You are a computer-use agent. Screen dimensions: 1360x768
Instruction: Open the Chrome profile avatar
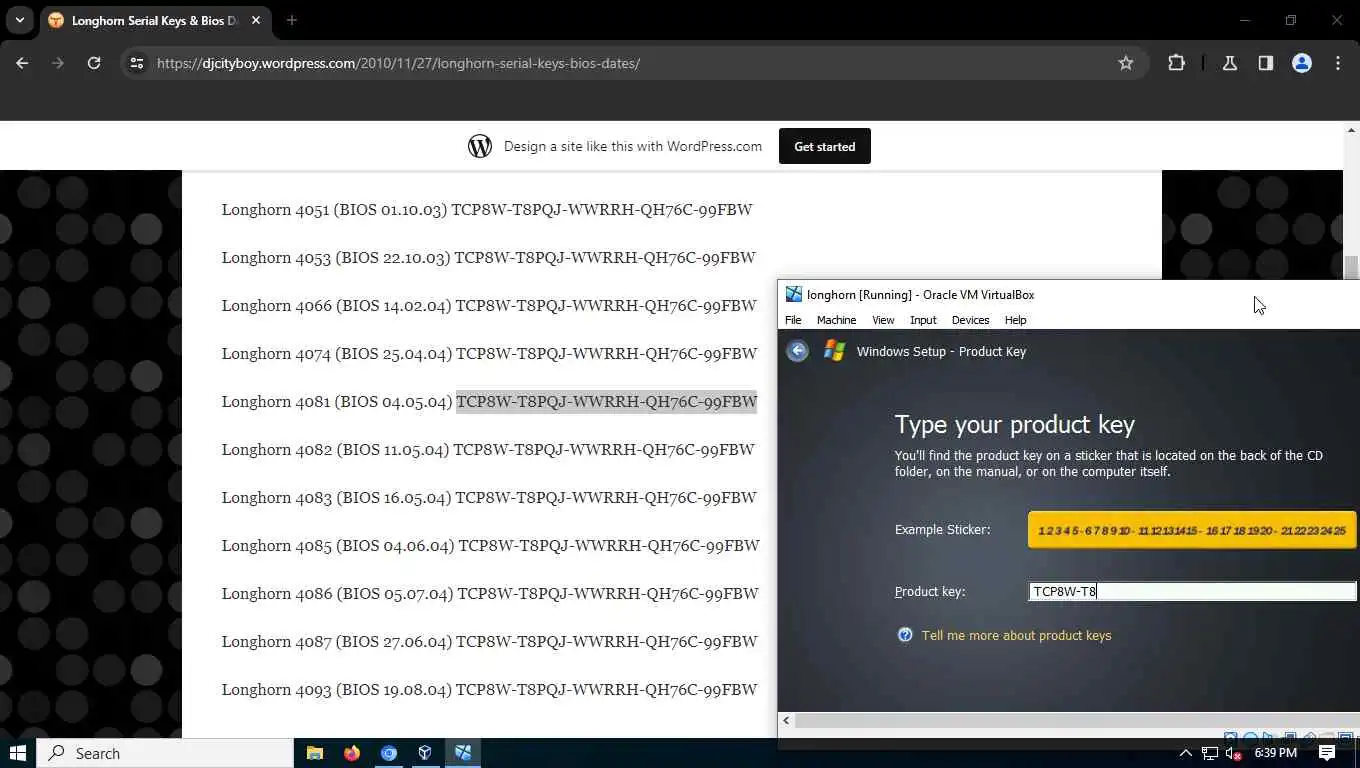click(1302, 63)
